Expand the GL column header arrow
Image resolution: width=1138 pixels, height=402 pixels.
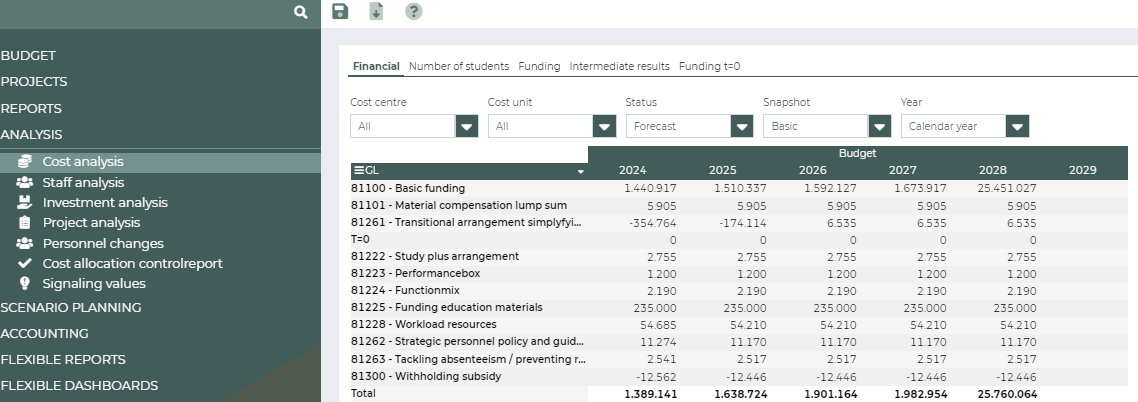581,172
